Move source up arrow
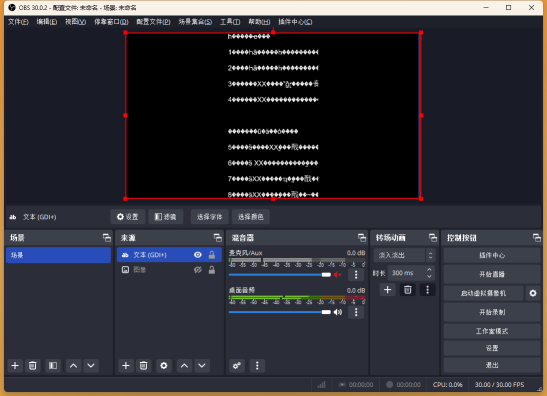This screenshot has width=547, height=396. tap(184, 366)
